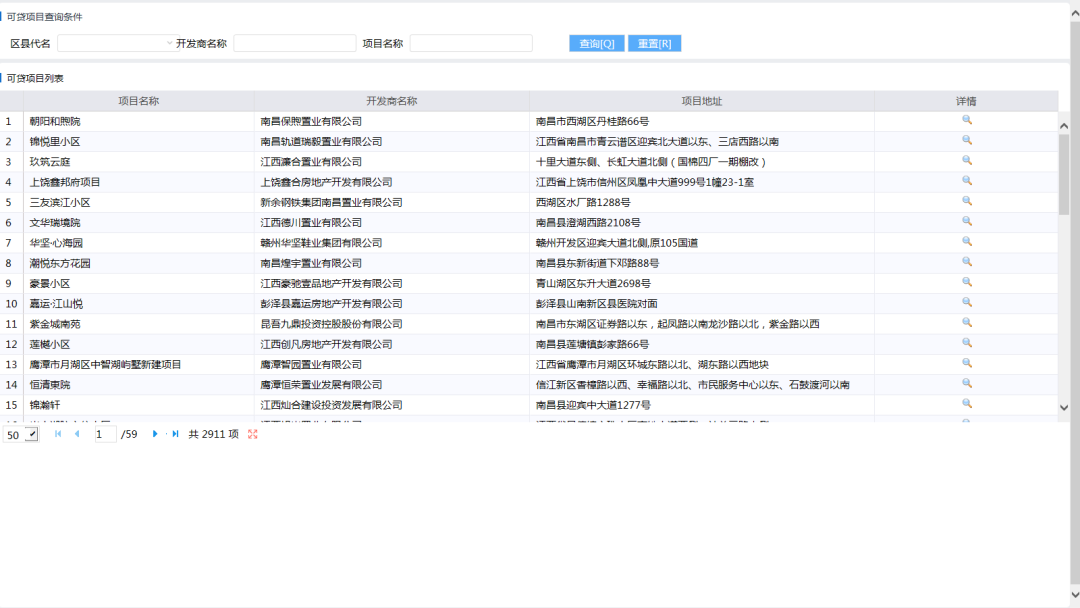Click the 重置[R] button
The width and height of the screenshot is (1080, 608).
click(654, 43)
